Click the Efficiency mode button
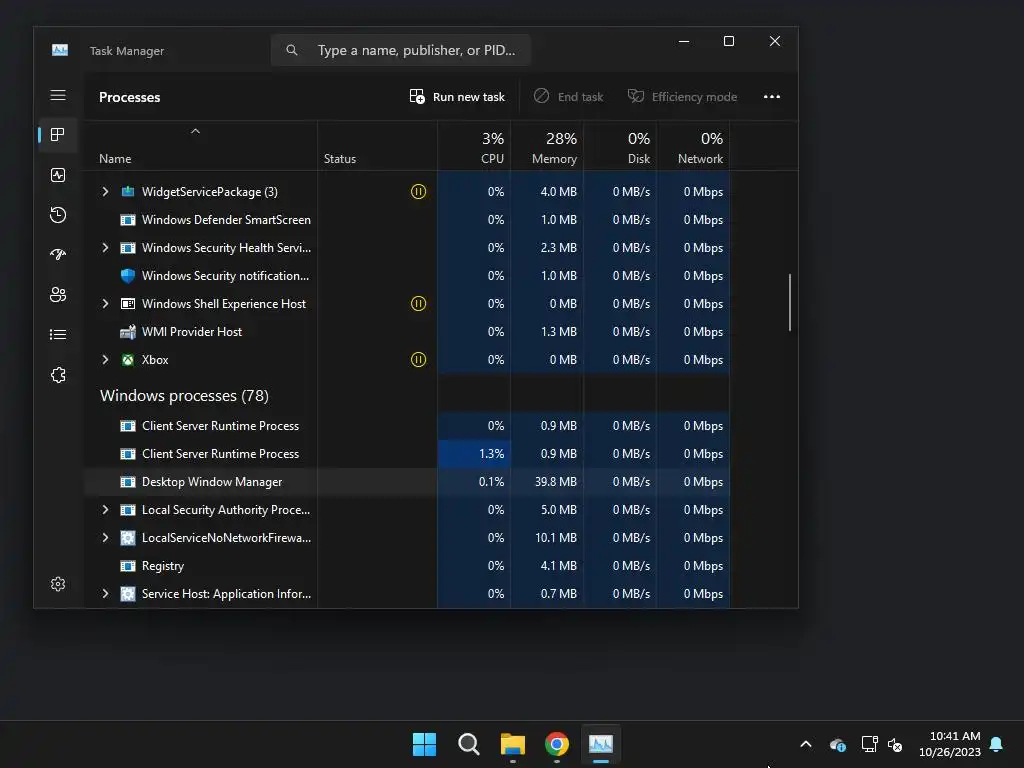Viewport: 1024px width, 768px height. [x=682, y=97]
